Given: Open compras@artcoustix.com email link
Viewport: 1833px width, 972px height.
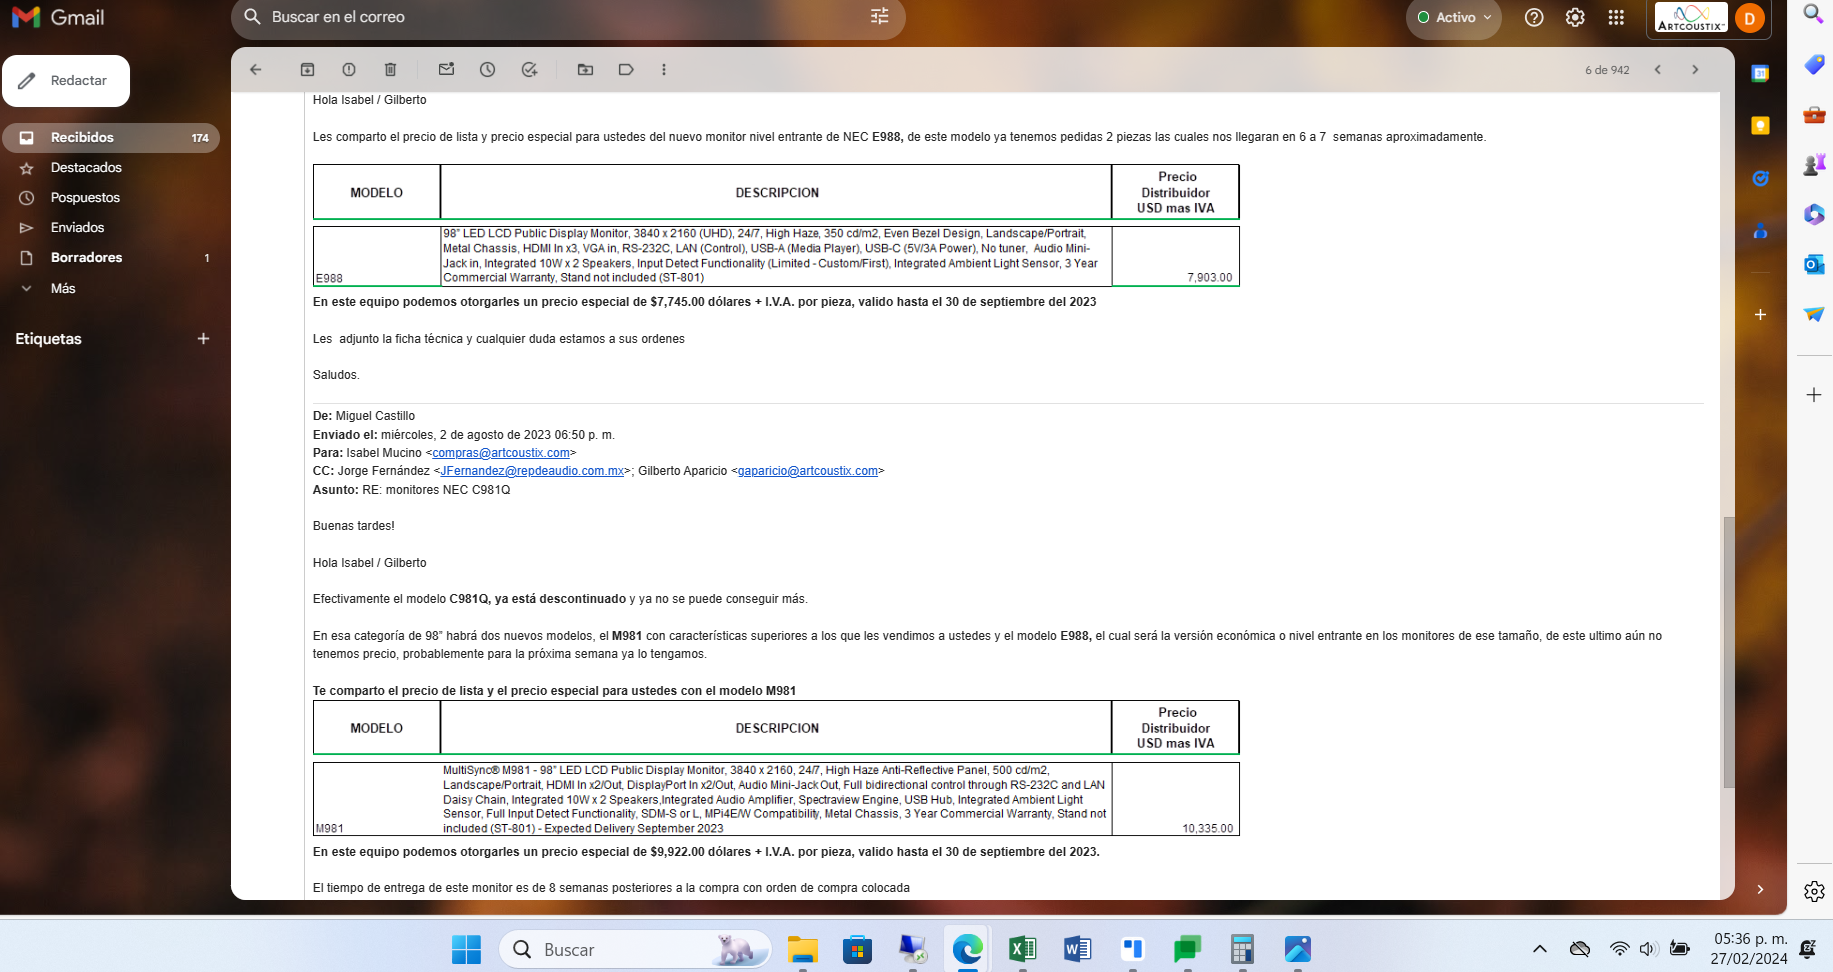Looking at the screenshot, I should [x=501, y=453].
